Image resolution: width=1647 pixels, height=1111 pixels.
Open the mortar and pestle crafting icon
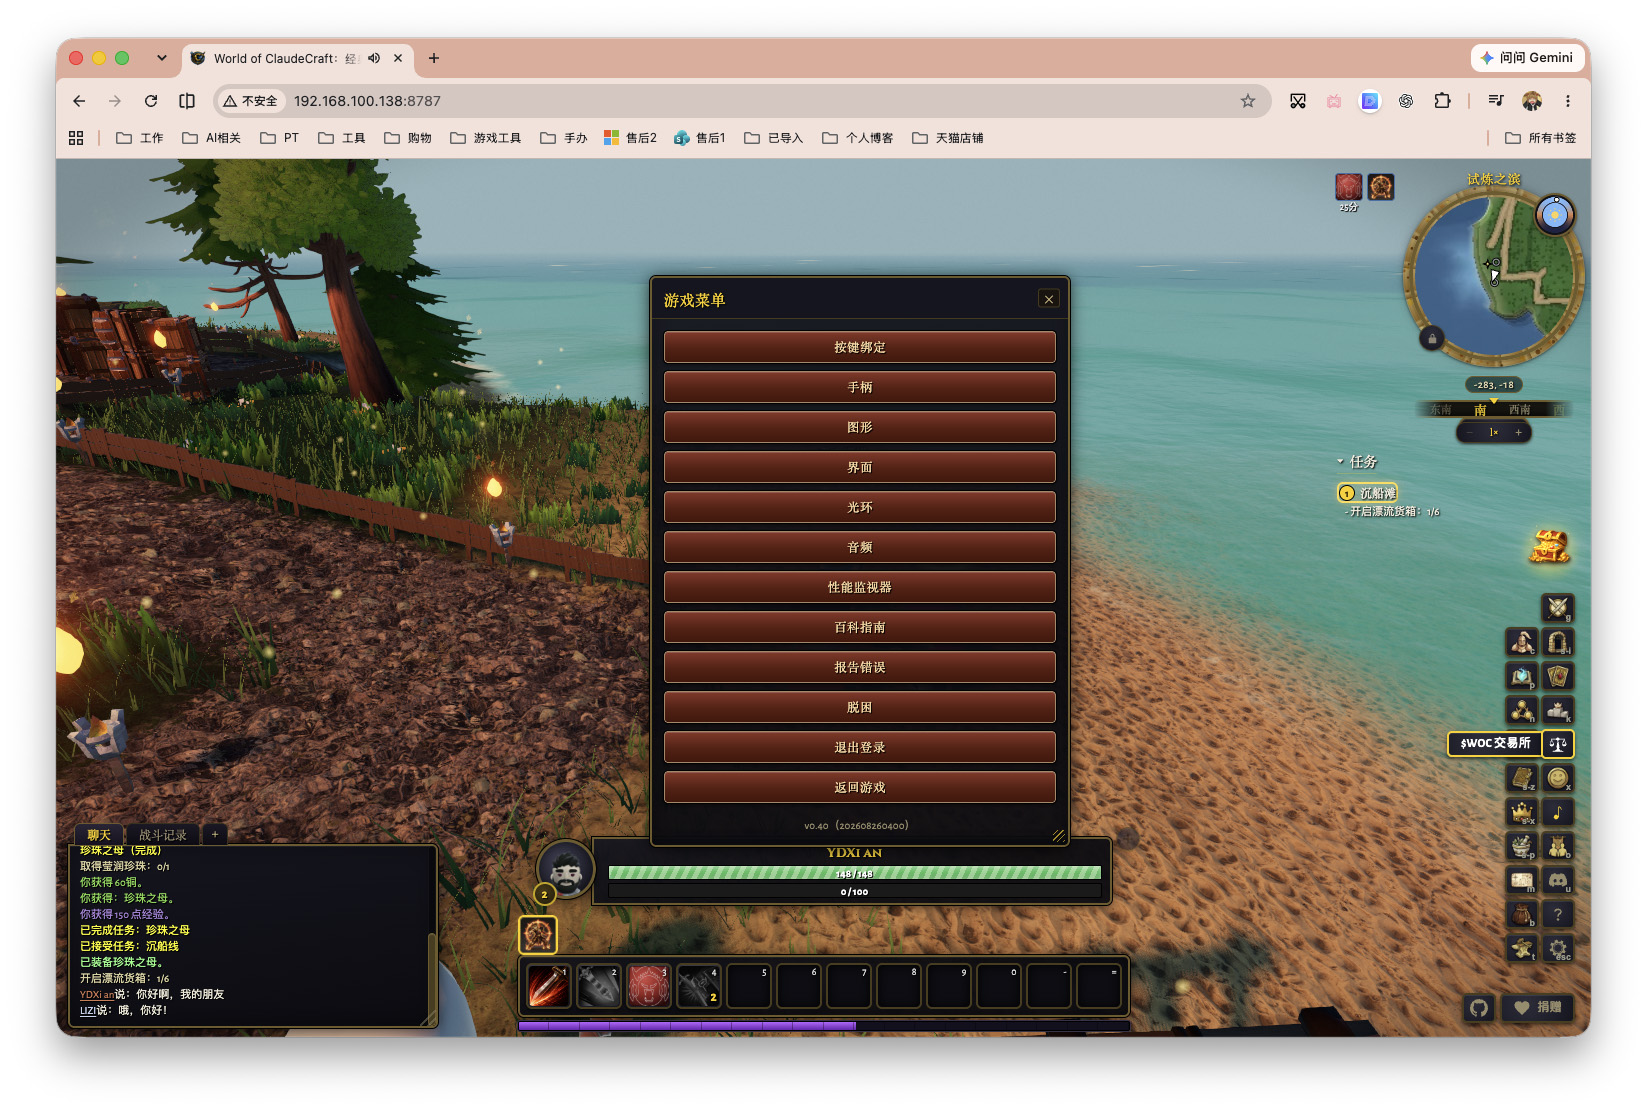[1522, 846]
